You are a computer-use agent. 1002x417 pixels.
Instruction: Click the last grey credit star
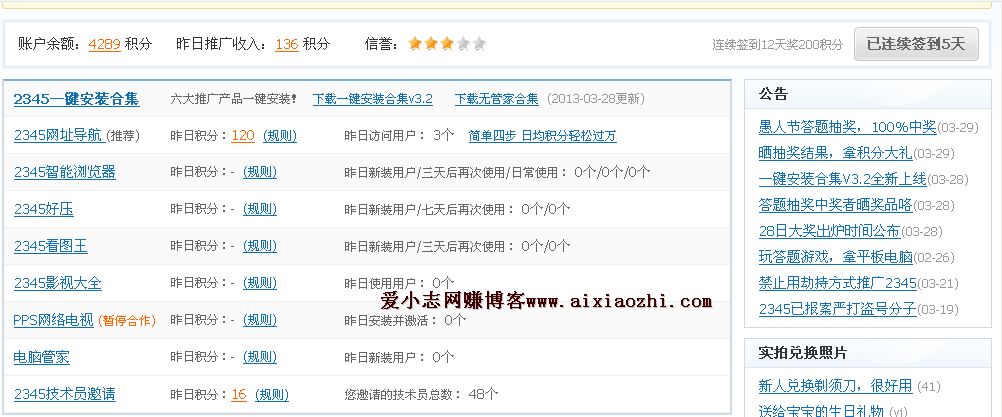(479, 43)
